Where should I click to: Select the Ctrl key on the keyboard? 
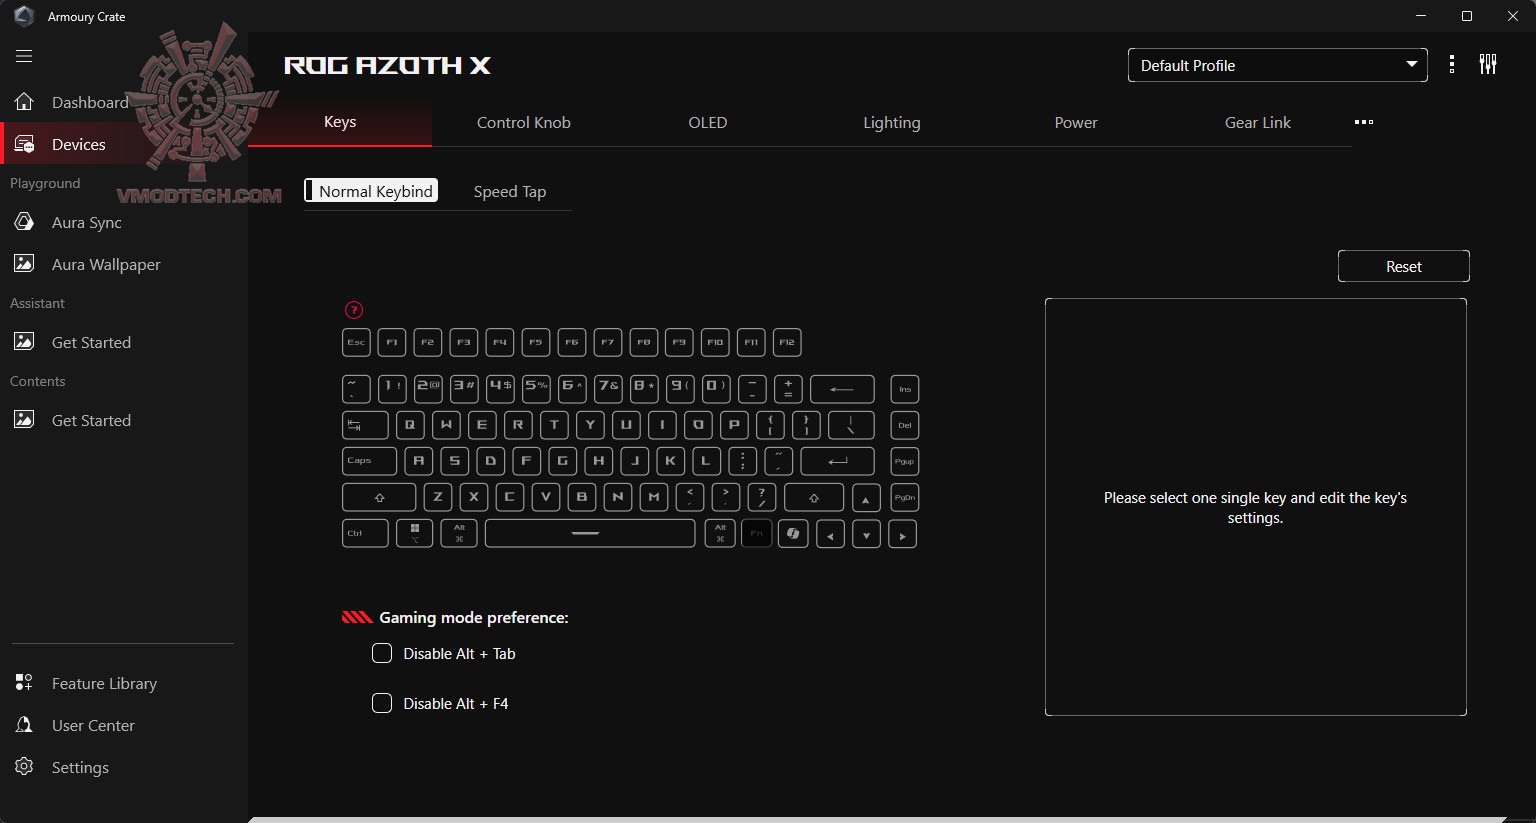(x=365, y=533)
